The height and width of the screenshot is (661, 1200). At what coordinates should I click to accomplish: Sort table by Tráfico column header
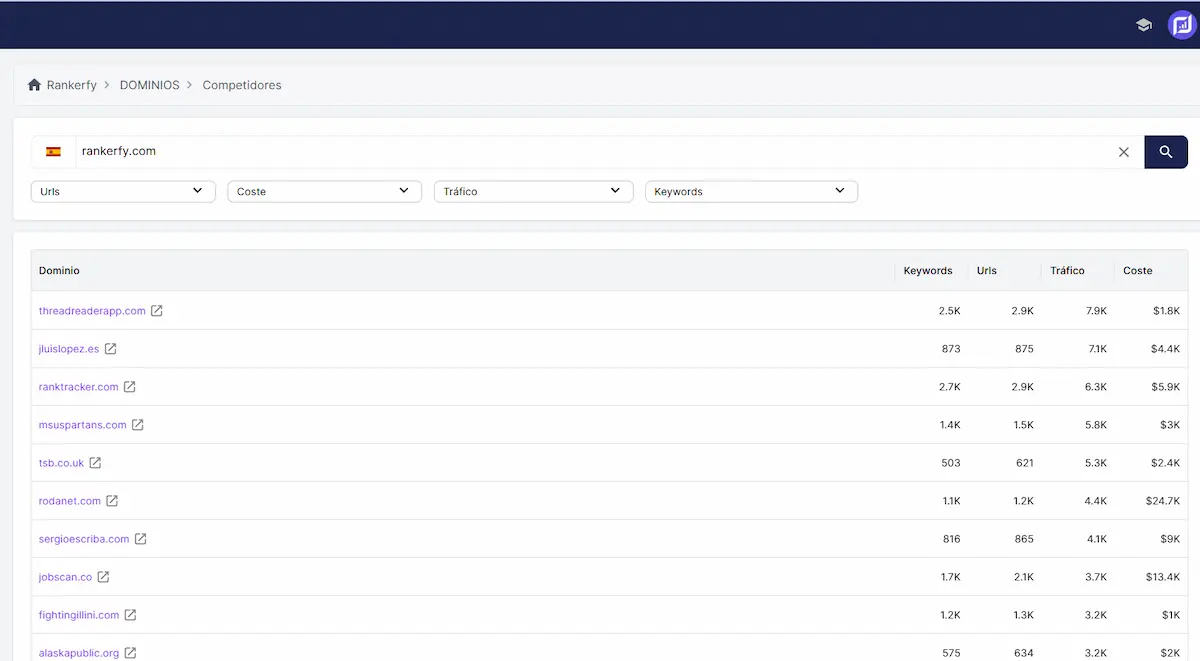tap(1067, 271)
